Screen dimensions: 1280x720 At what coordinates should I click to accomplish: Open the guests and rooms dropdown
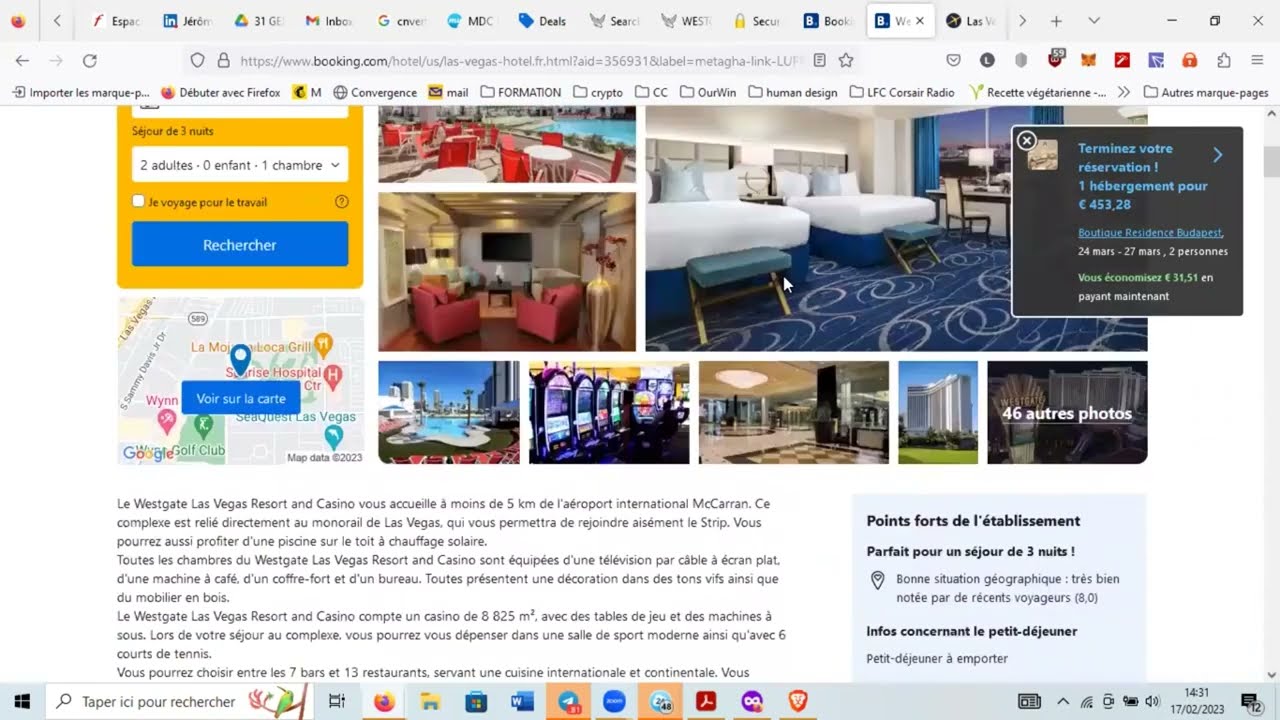point(240,165)
